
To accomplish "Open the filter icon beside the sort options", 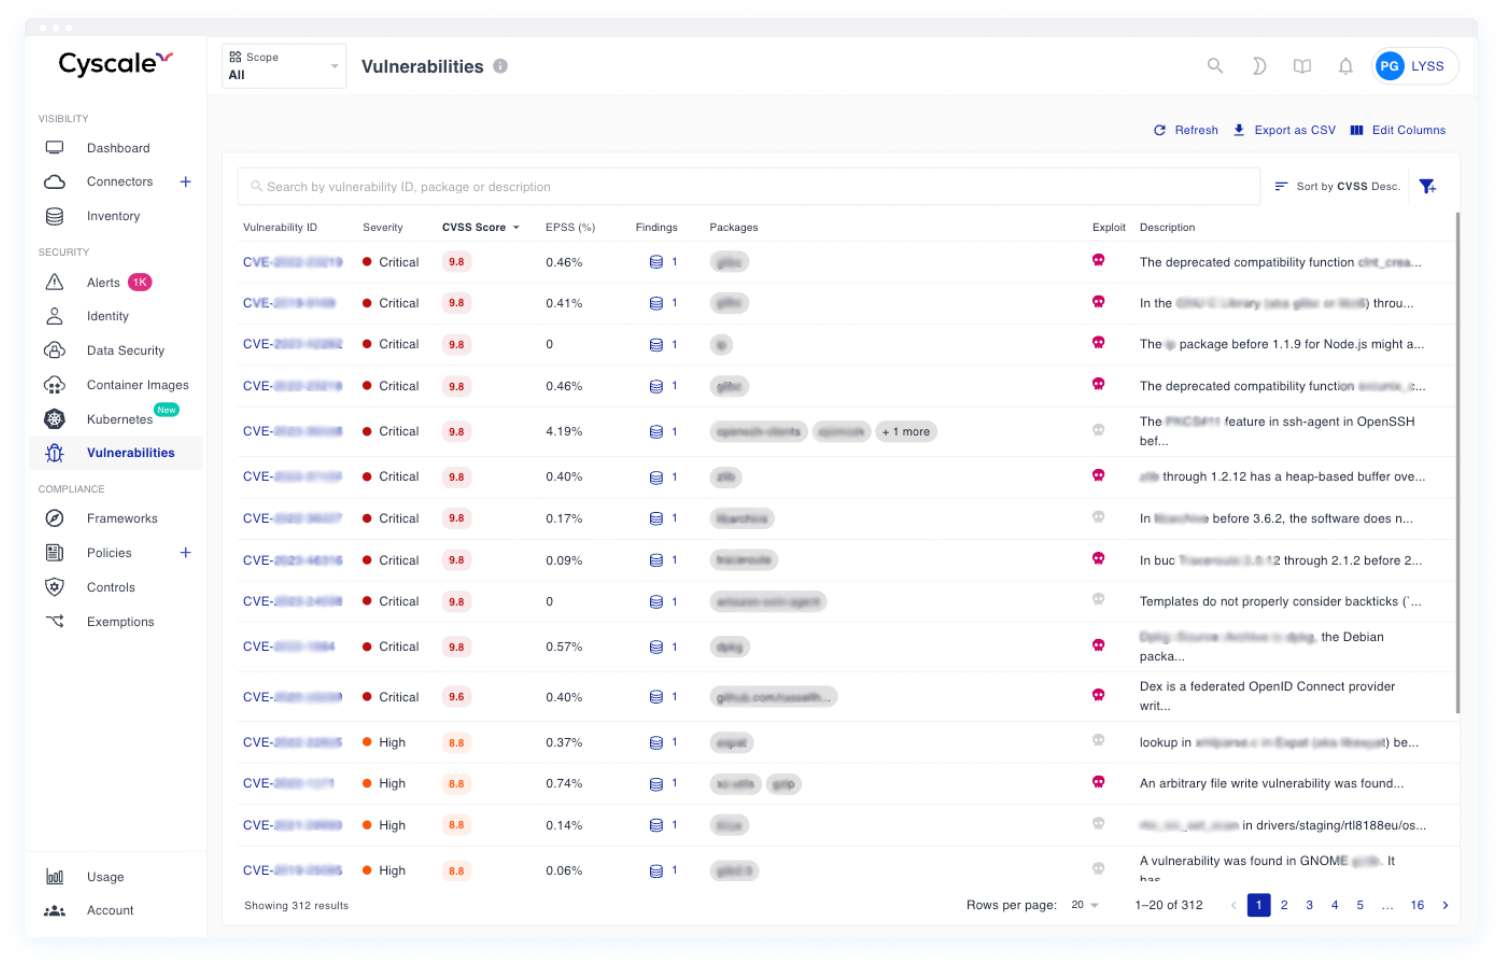I will coord(1428,185).
